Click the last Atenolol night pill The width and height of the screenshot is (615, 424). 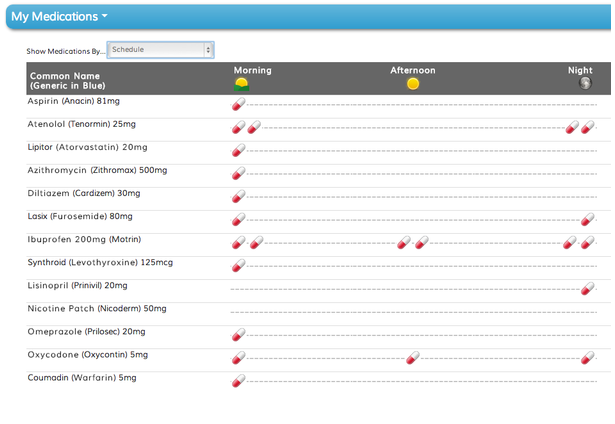click(588, 127)
